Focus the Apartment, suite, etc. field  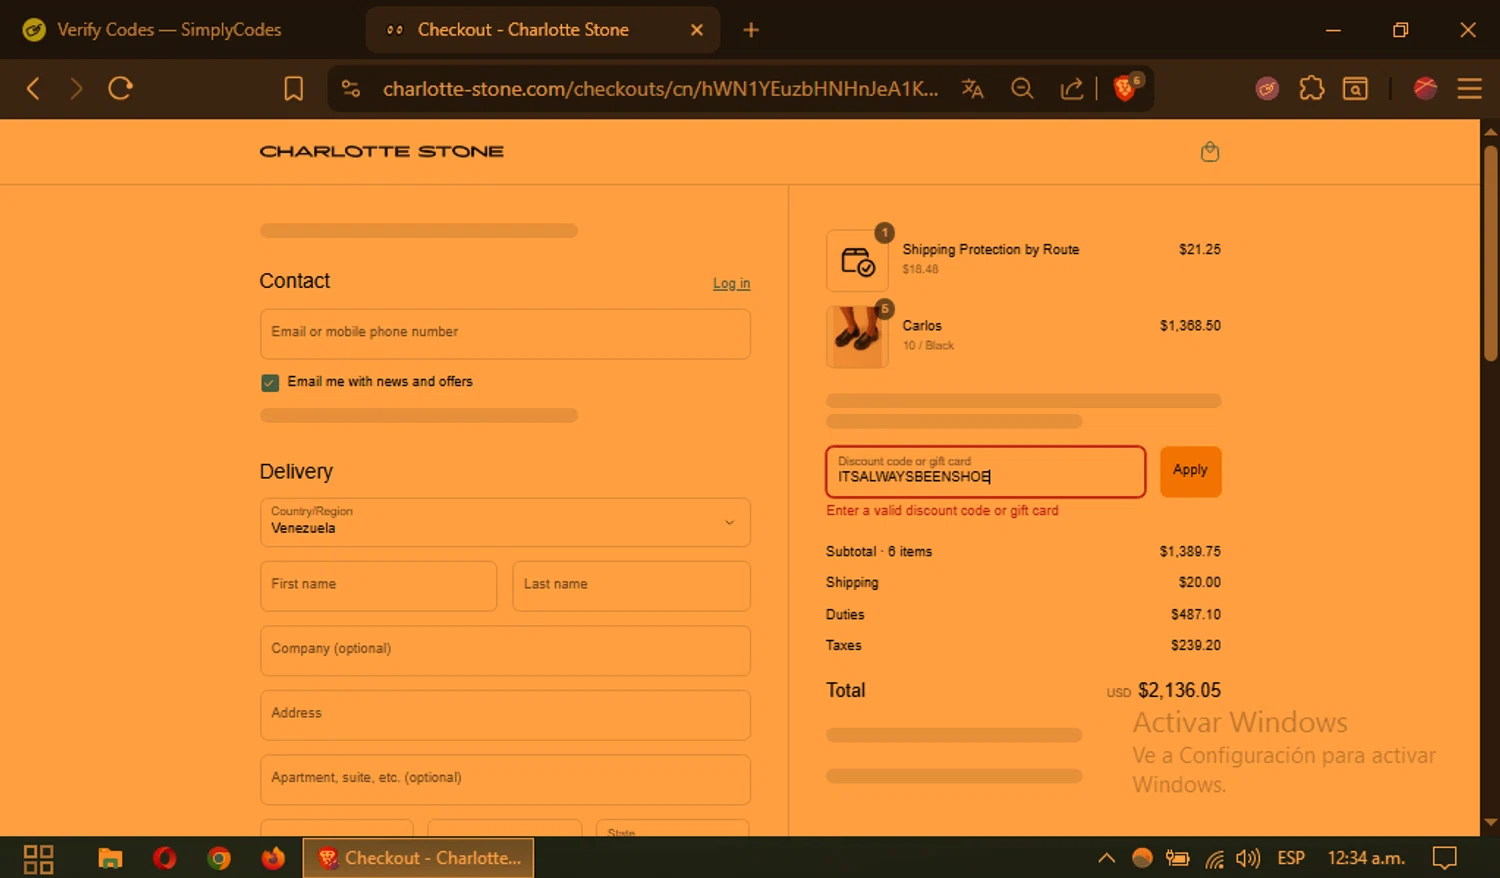(505, 780)
